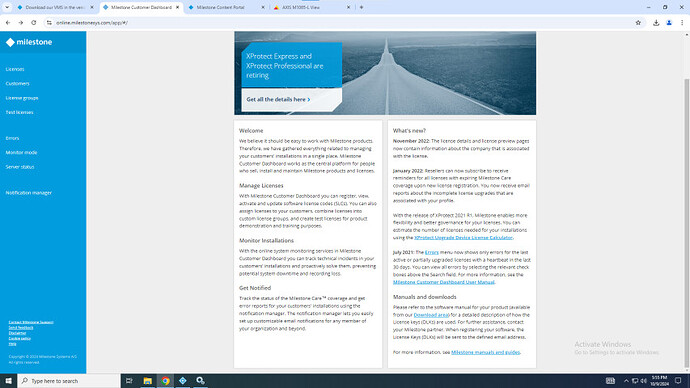Open the touch keyboard tray icon
Viewport: 690px width, 388px height.
point(610,381)
